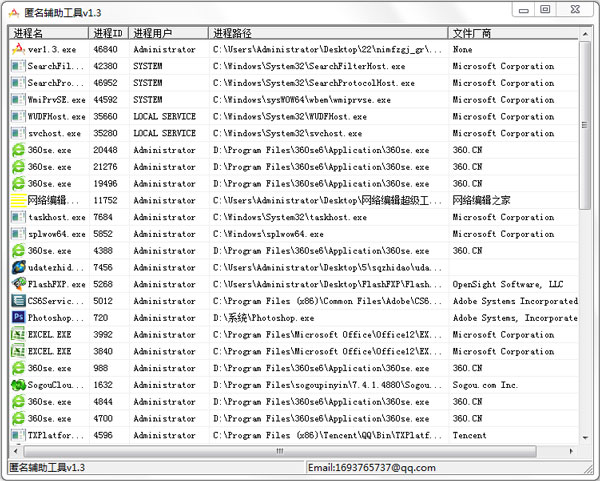Sort by the 进程名 column header

[x=49, y=33]
